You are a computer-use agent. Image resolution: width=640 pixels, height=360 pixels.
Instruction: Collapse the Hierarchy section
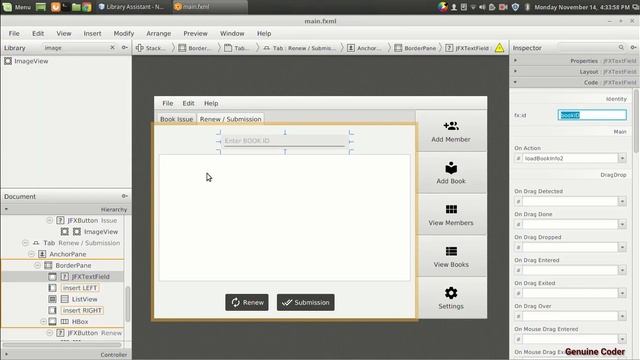(x=6, y=209)
